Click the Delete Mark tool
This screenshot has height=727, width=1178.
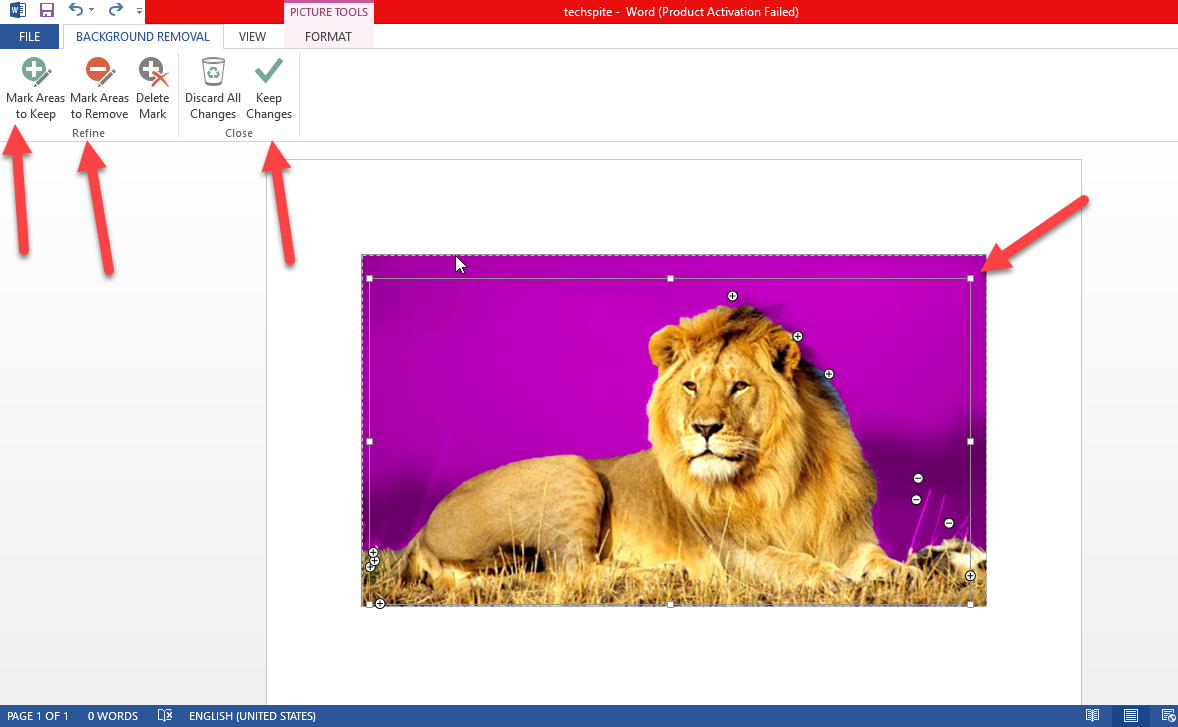152,88
